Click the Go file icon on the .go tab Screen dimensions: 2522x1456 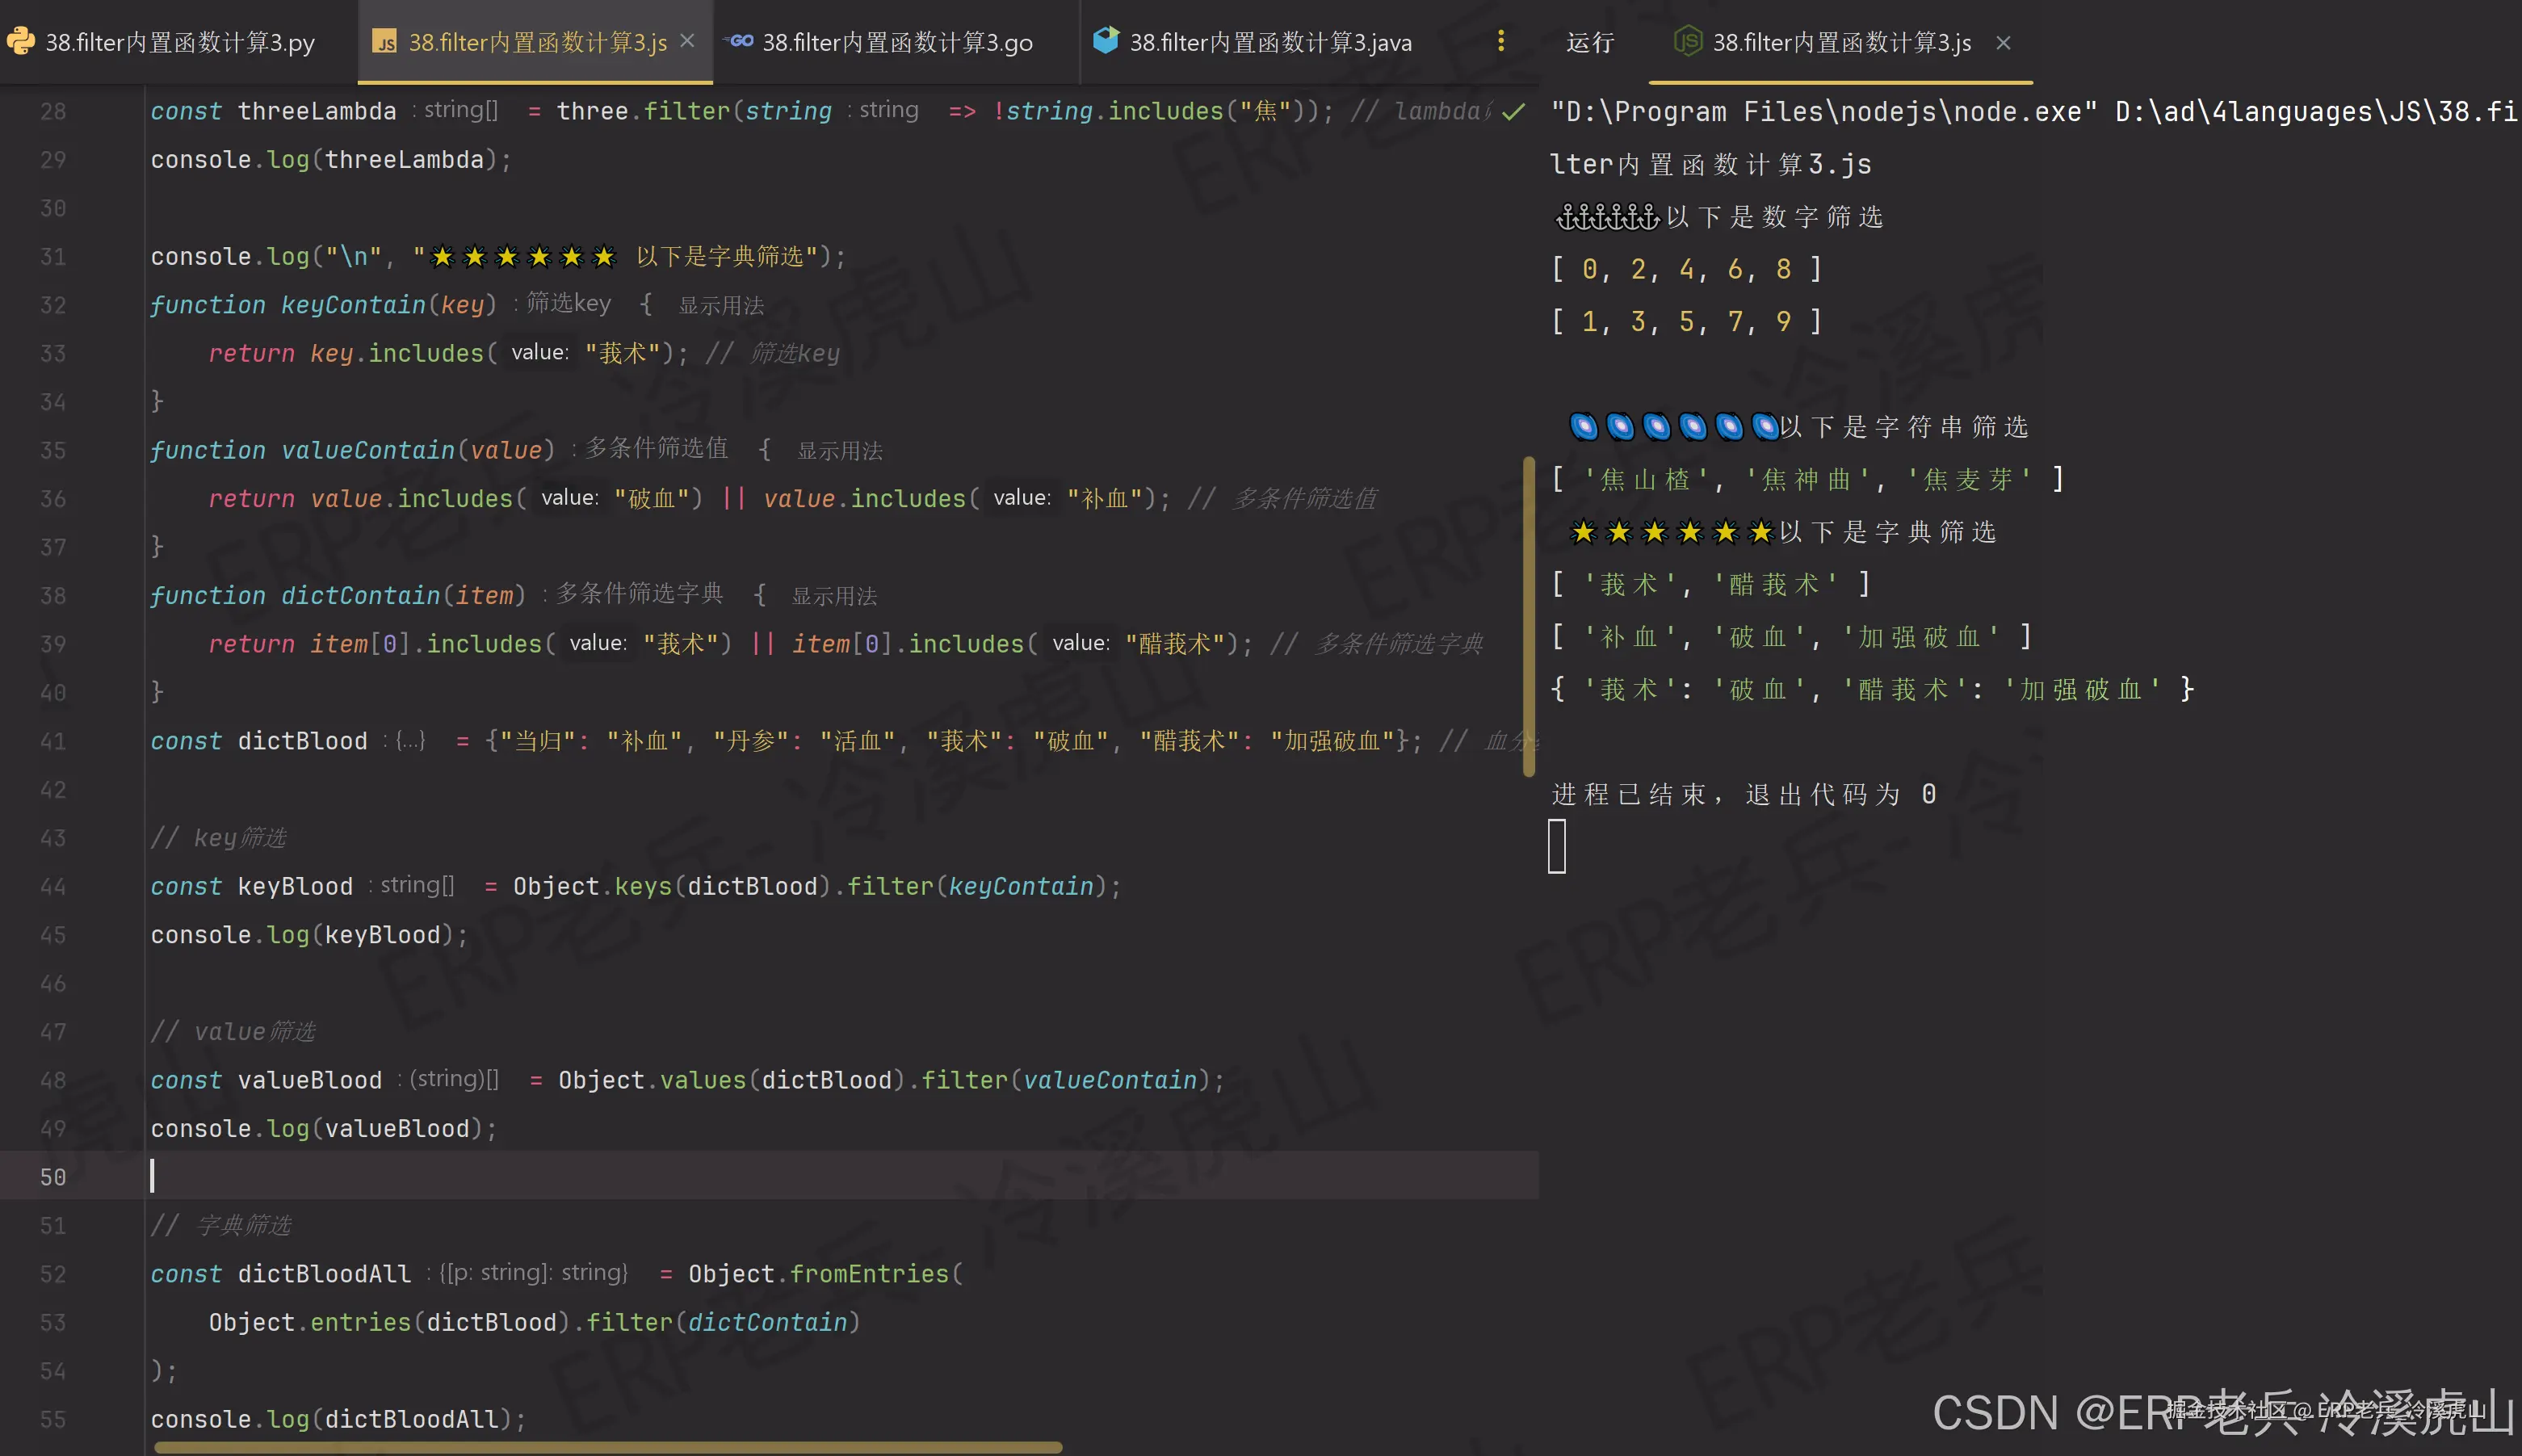tap(738, 41)
